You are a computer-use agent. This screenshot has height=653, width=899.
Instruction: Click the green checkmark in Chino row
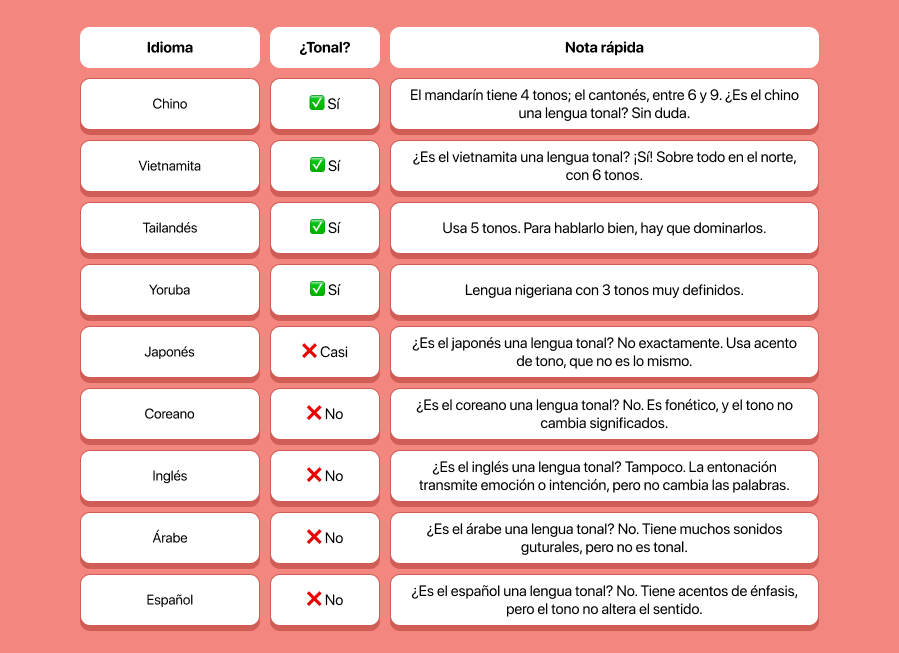(x=316, y=103)
